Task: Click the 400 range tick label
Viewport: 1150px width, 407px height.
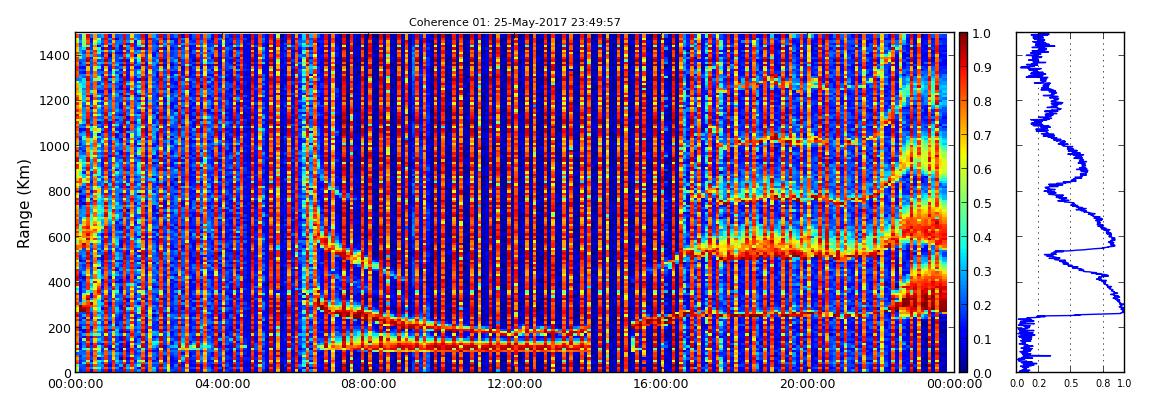Action: pyautogui.click(x=57, y=283)
